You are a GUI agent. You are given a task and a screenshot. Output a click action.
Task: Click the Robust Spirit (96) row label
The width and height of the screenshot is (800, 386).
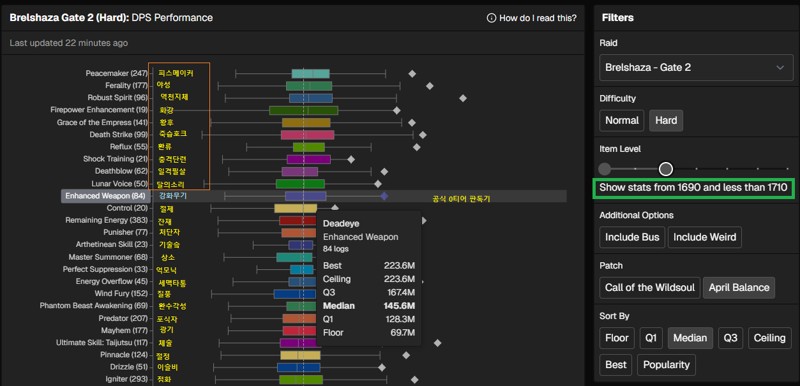tap(117, 98)
